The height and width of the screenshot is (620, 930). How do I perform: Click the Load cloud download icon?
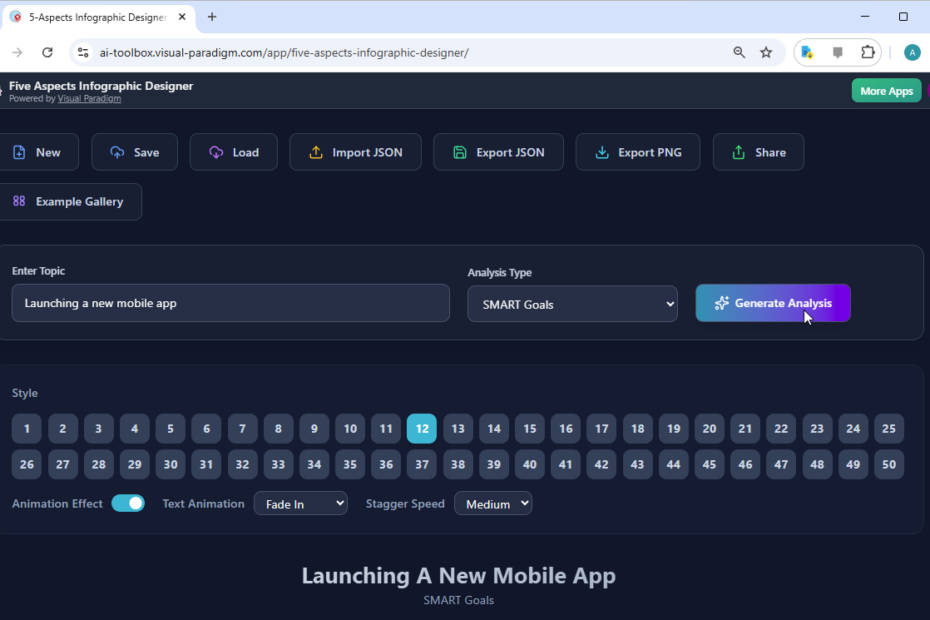click(216, 153)
